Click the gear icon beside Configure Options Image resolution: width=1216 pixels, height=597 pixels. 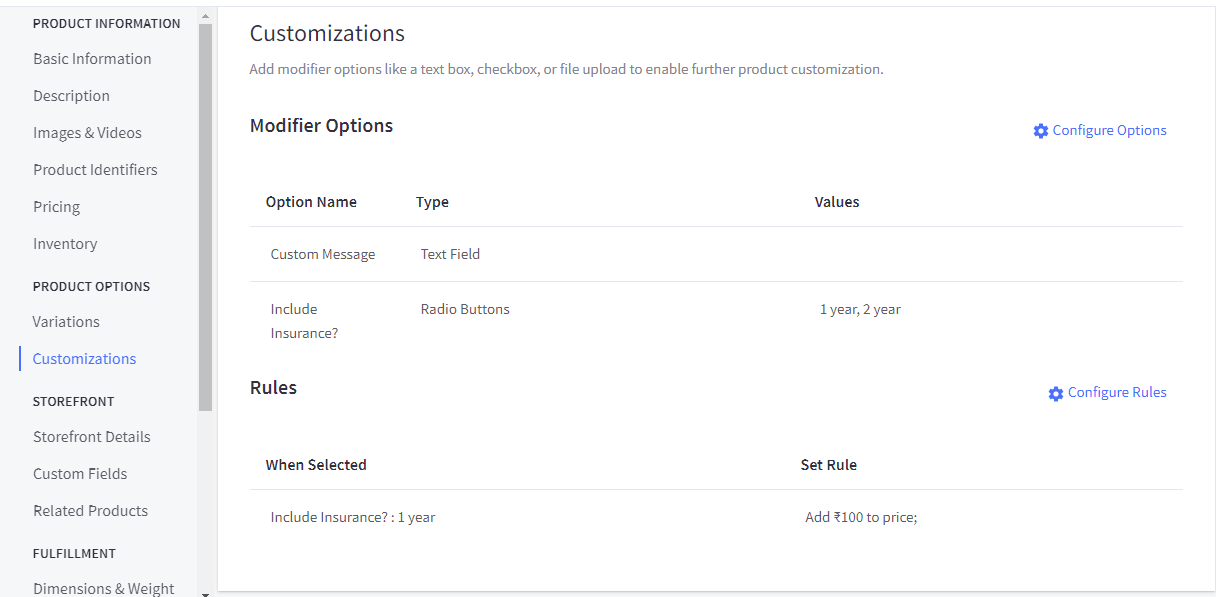tap(1041, 131)
